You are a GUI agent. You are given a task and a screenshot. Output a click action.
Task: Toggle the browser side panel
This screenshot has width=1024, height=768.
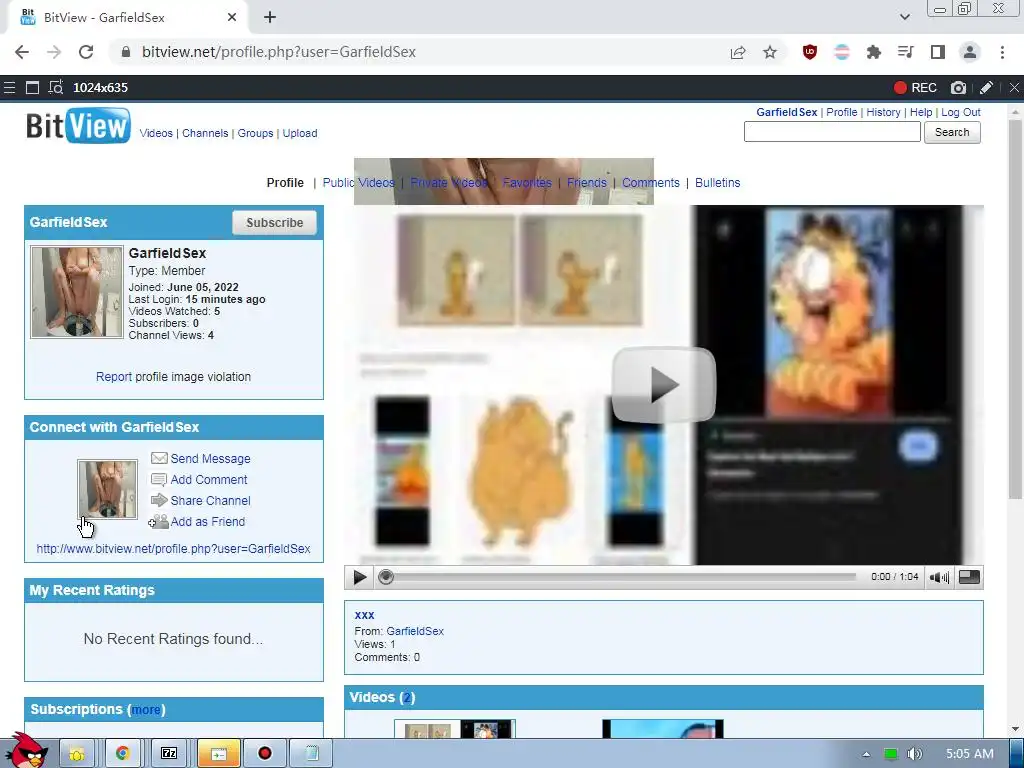(938, 52)
